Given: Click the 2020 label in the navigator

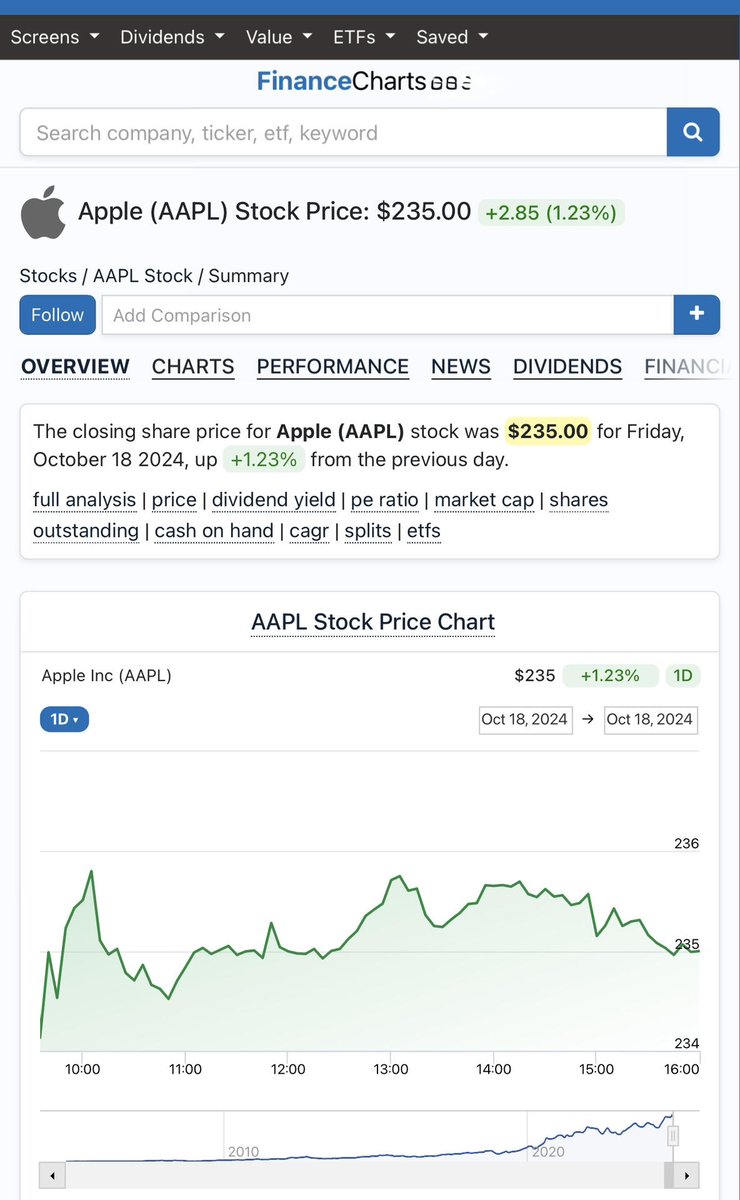Looking at the screenshot, I should coord(548,1152).
